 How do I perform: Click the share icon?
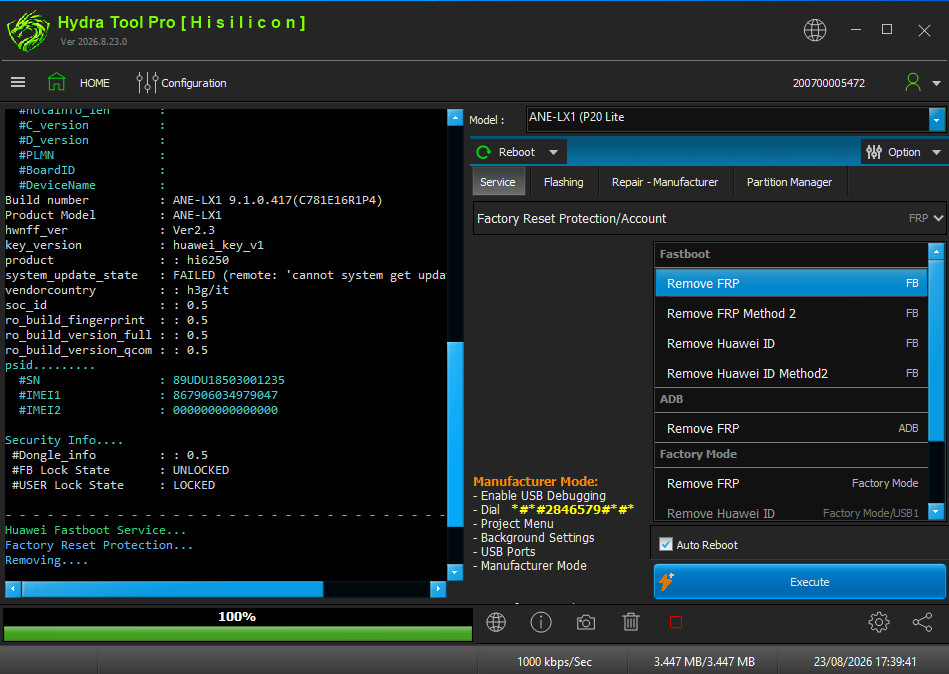point(922,622)
